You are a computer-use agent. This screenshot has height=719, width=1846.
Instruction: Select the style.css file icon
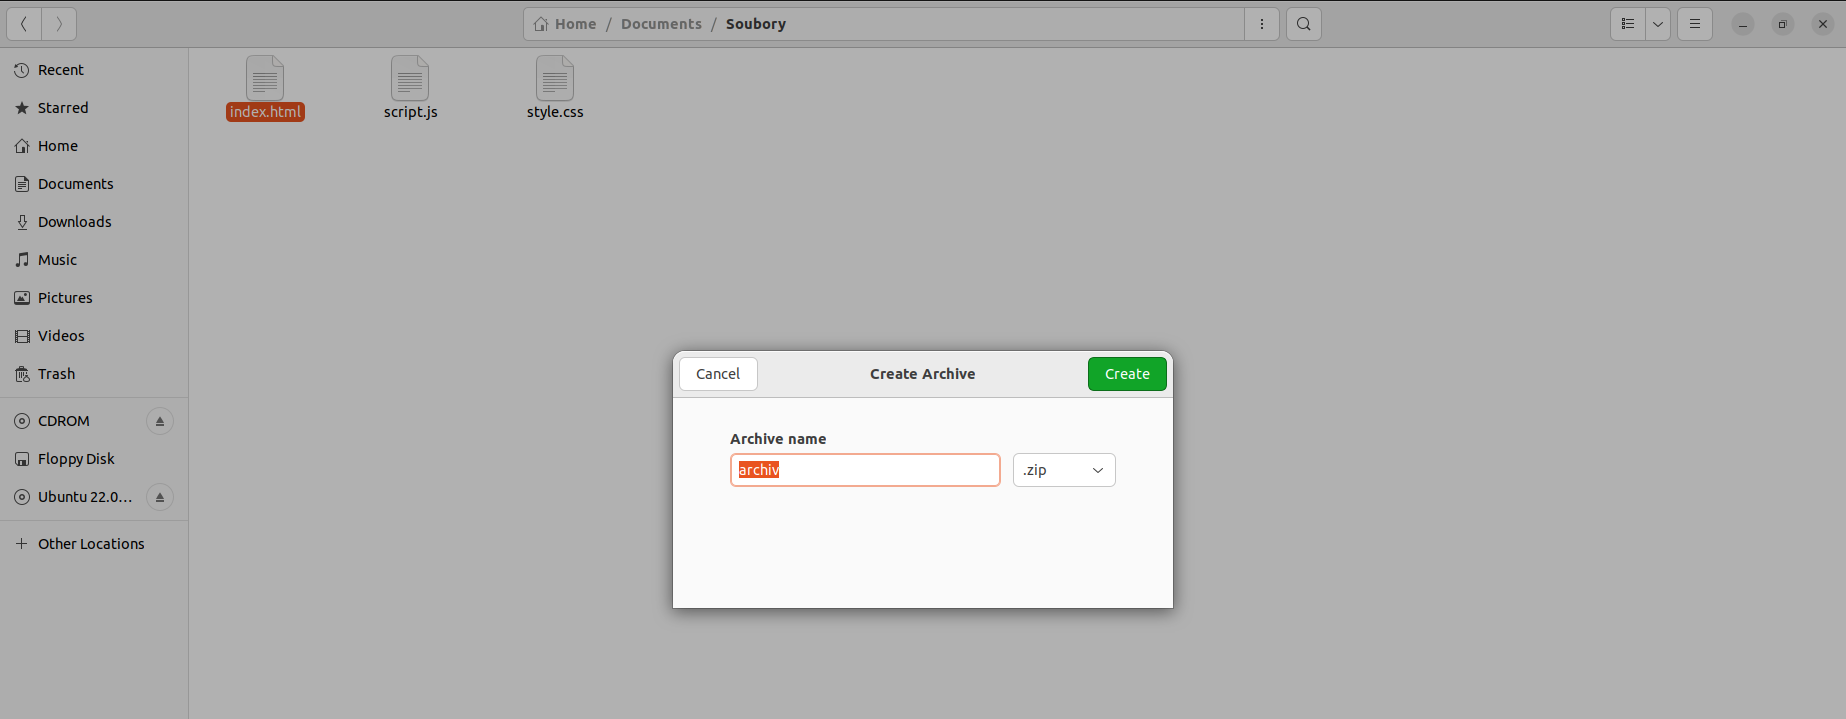[555, 78]
